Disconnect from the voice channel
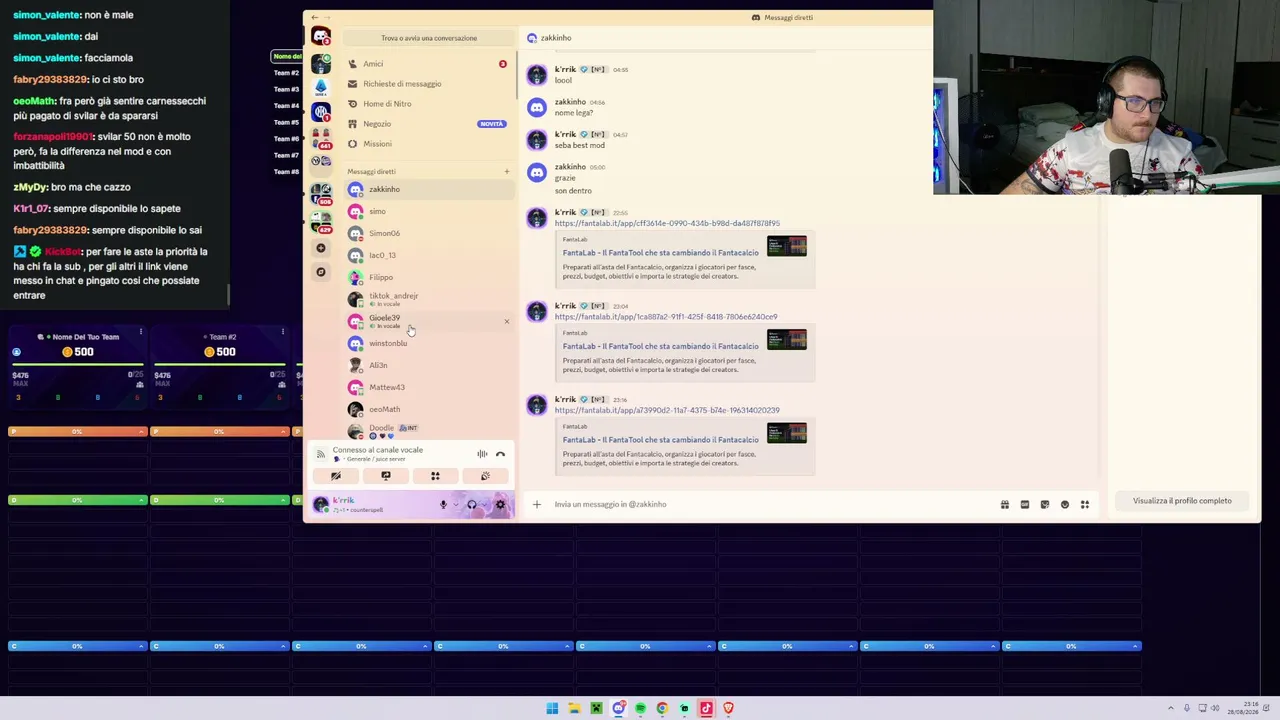The height and width of the screenshot is (720, 1280). tap(500, 454)
